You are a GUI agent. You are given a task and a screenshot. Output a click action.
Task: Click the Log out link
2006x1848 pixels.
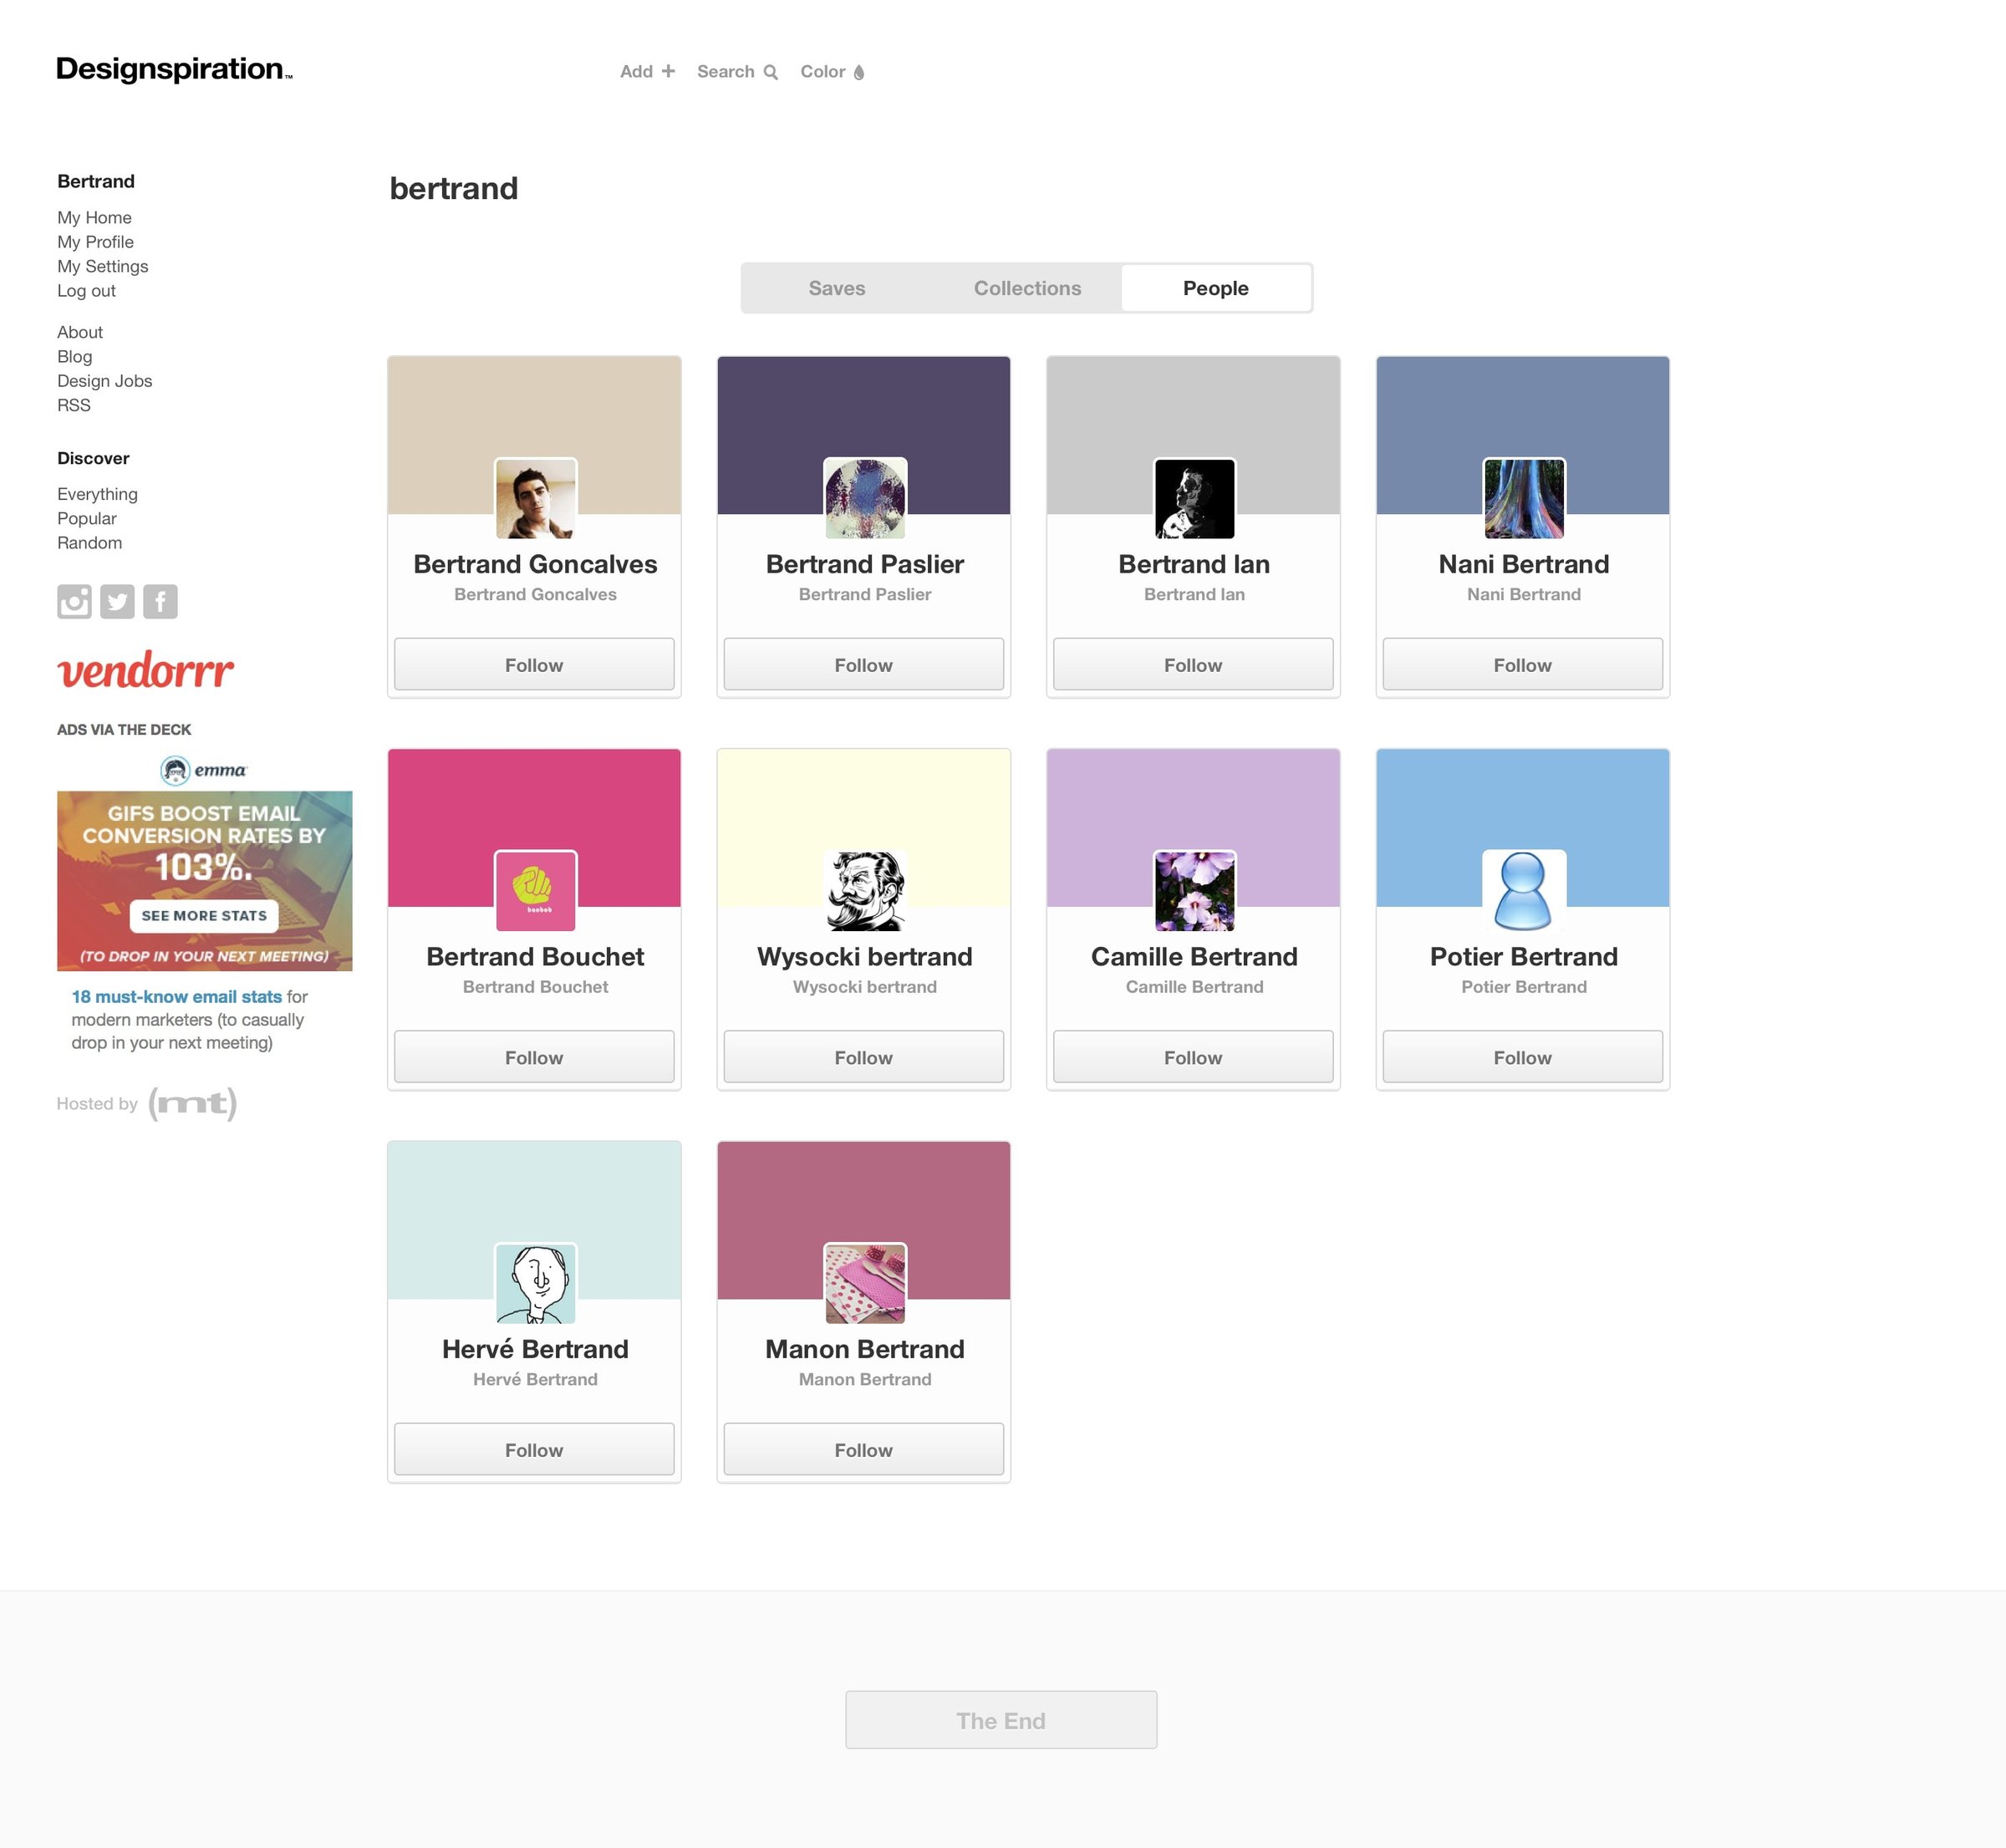tap(86, 291)
